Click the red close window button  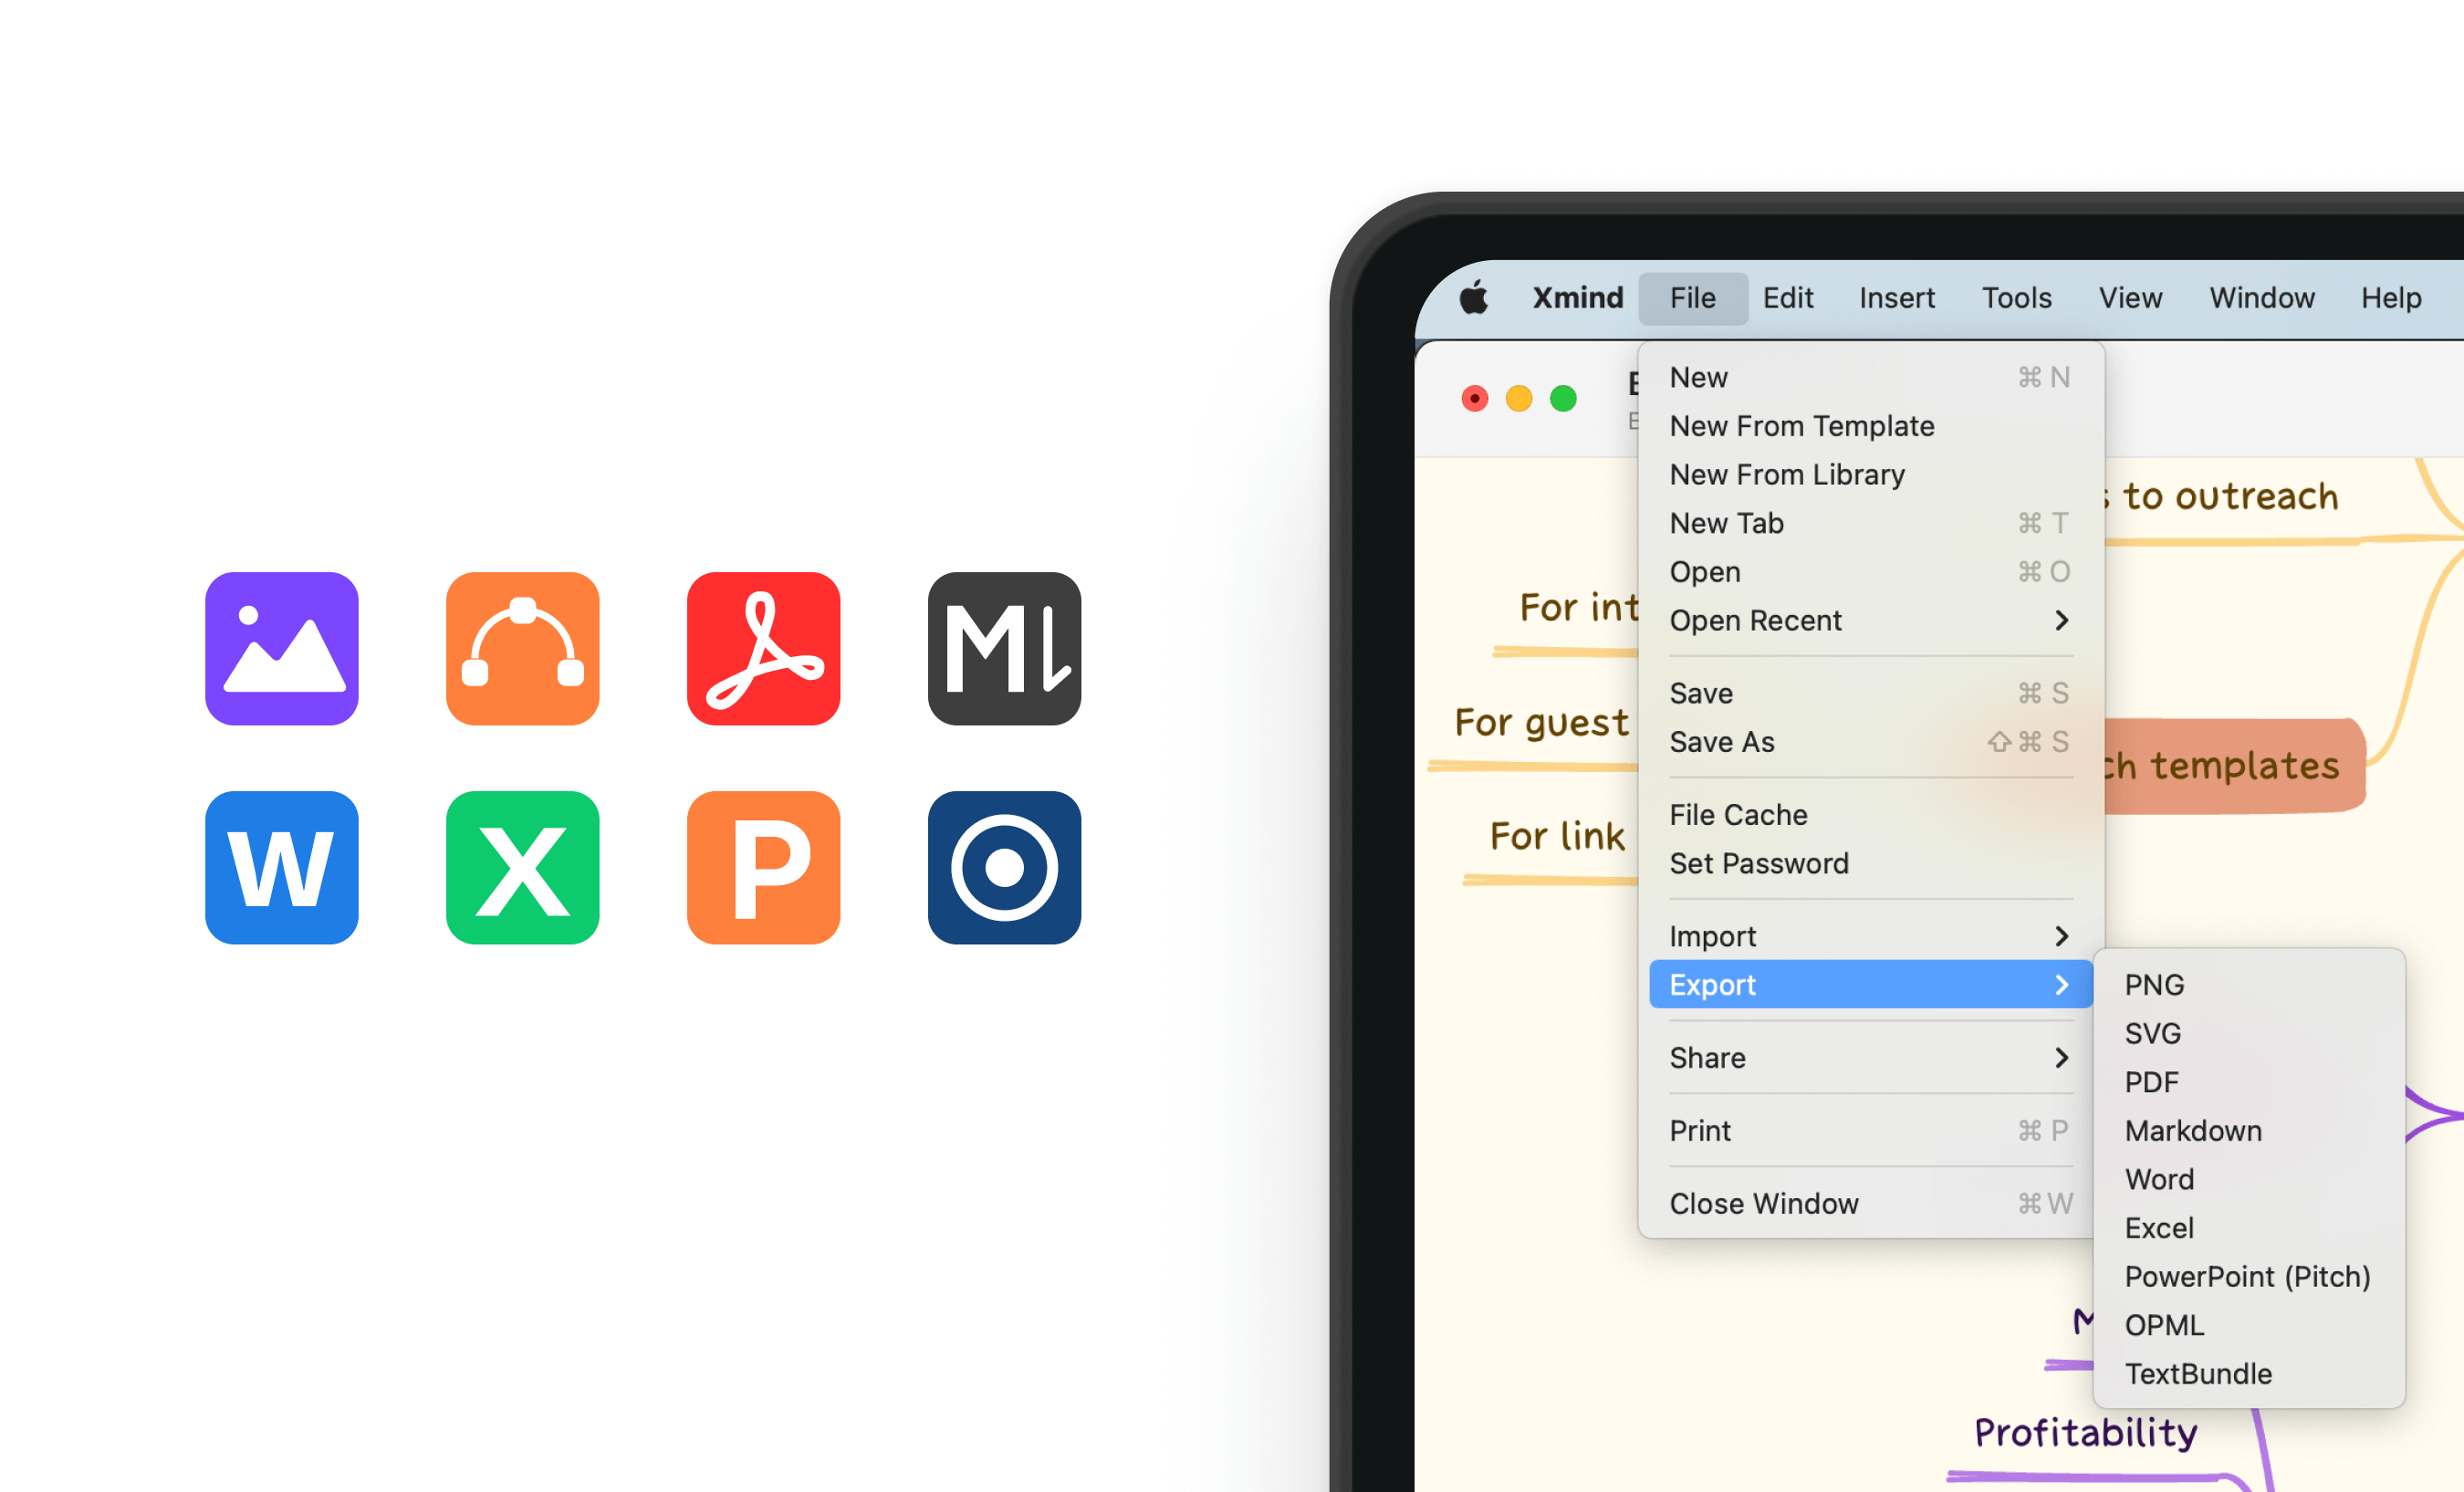pos(1474,398)
